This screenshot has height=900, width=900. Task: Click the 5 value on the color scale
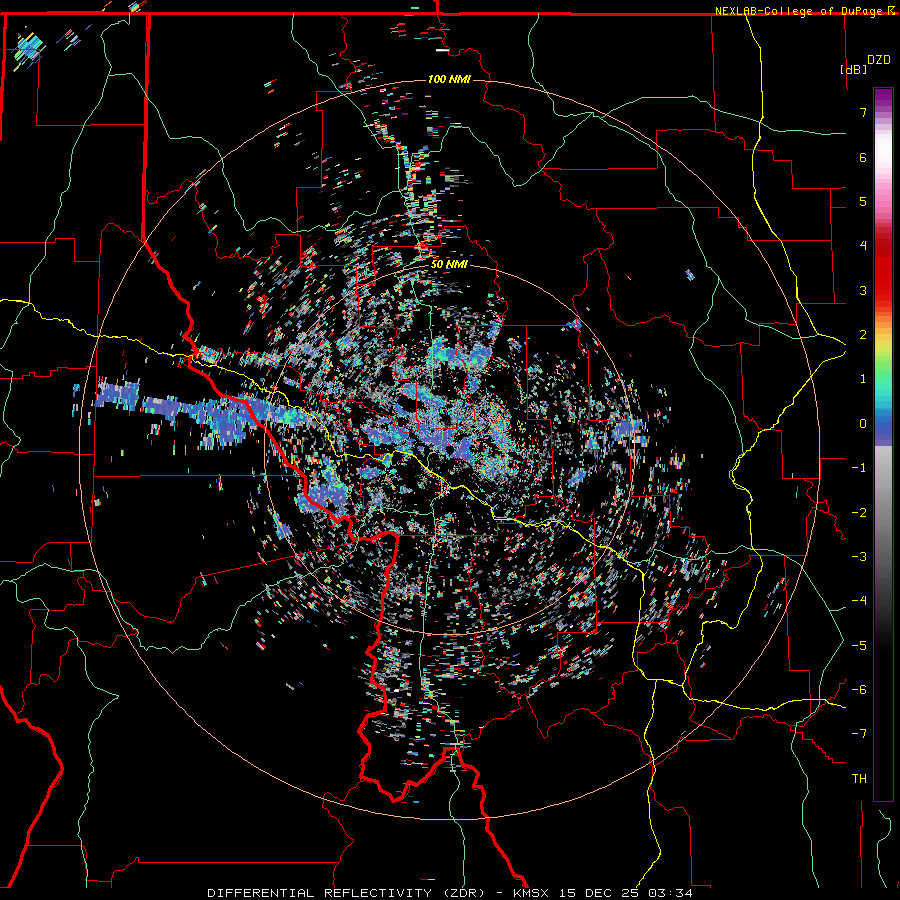[863, 201]
